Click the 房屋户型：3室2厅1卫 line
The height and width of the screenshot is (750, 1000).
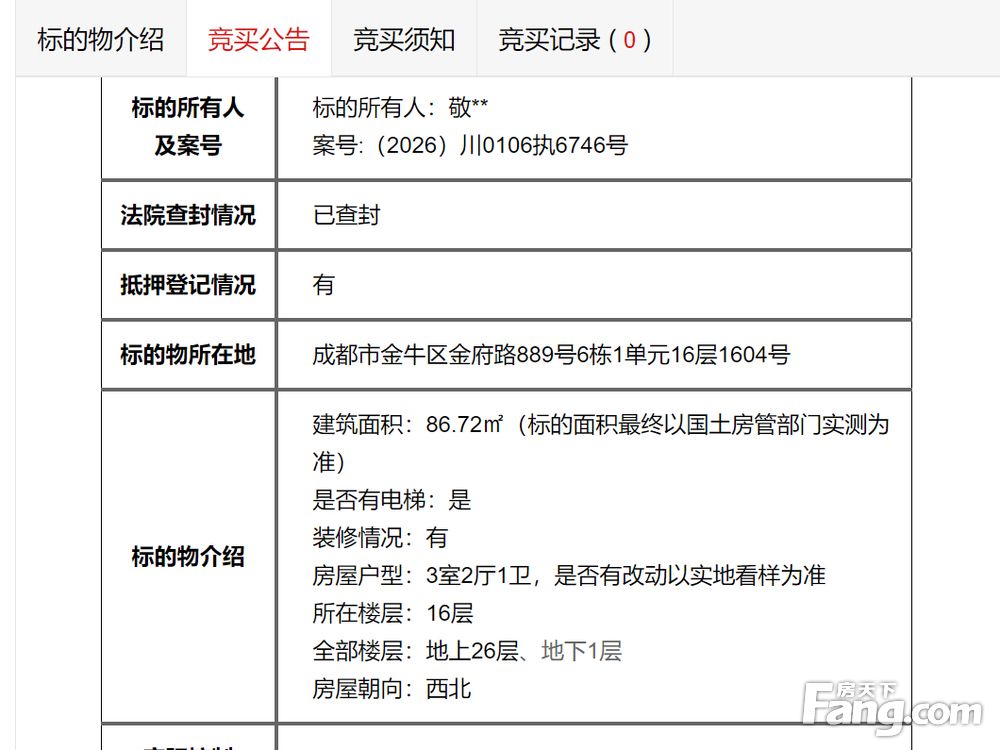click(569, 575)
